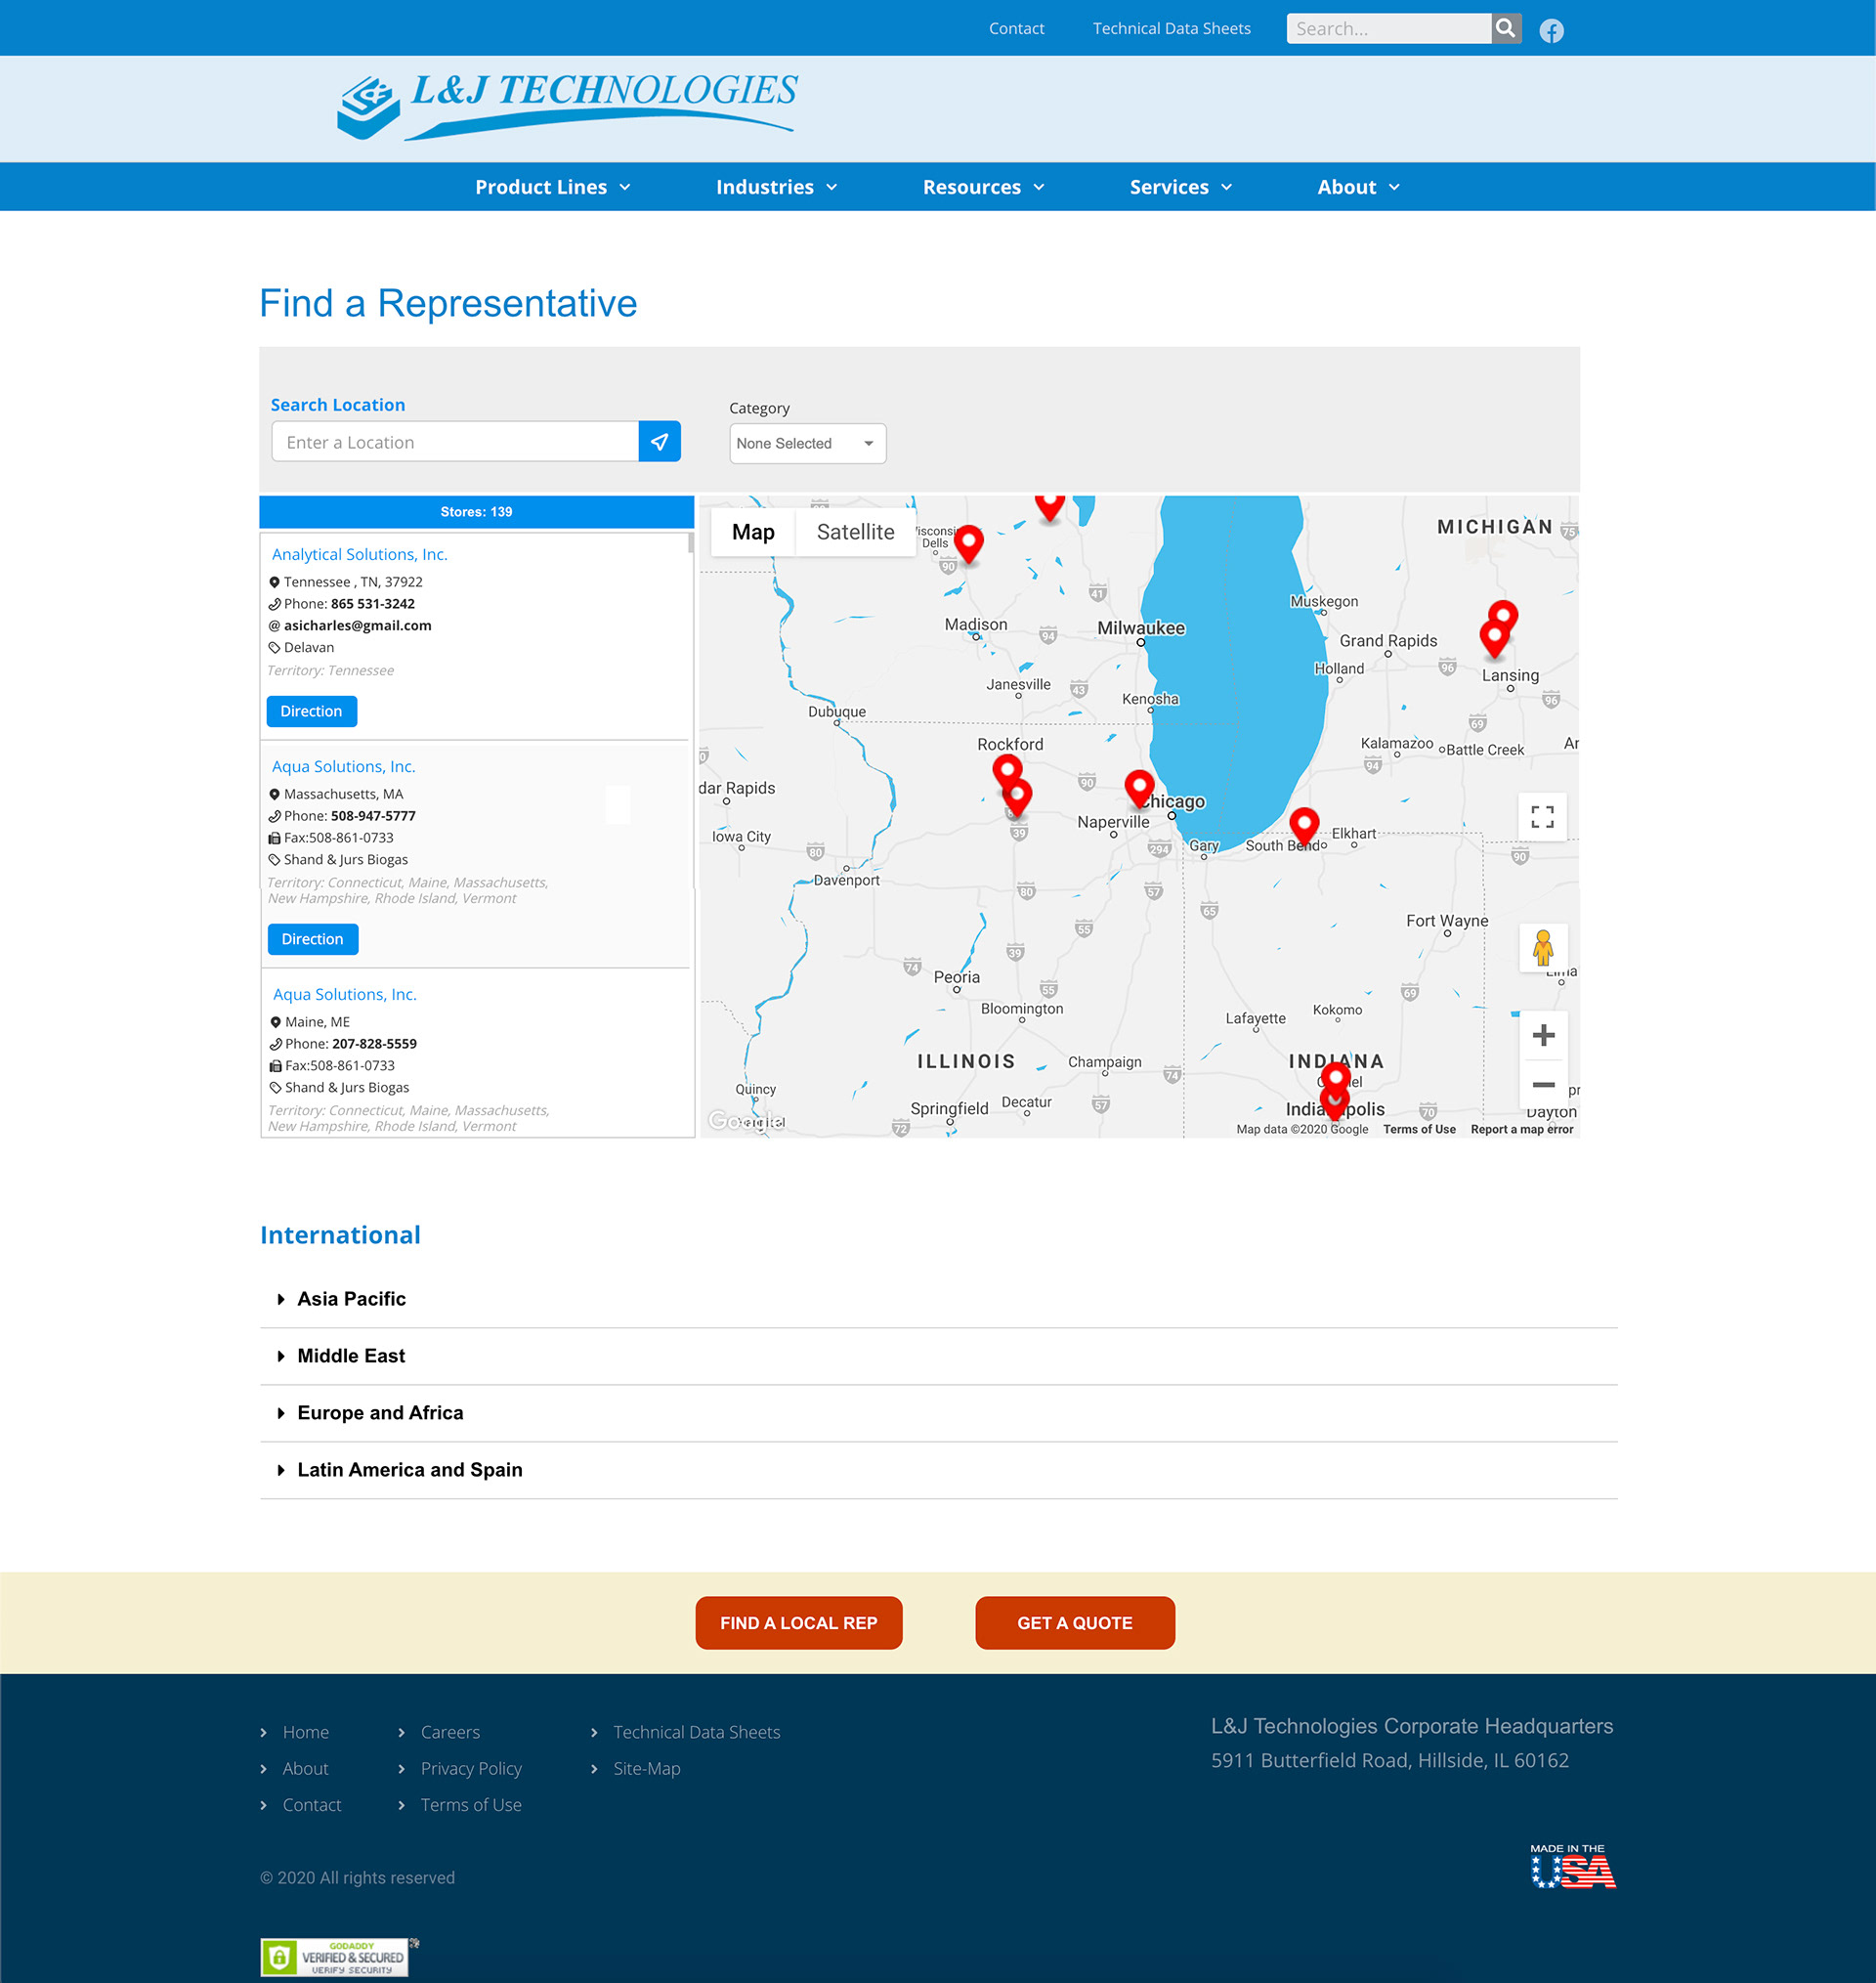The width and height of the screenshot is (1876, 1983).
Task: Click the map pin near Chicago
Action: (1139, 788)
